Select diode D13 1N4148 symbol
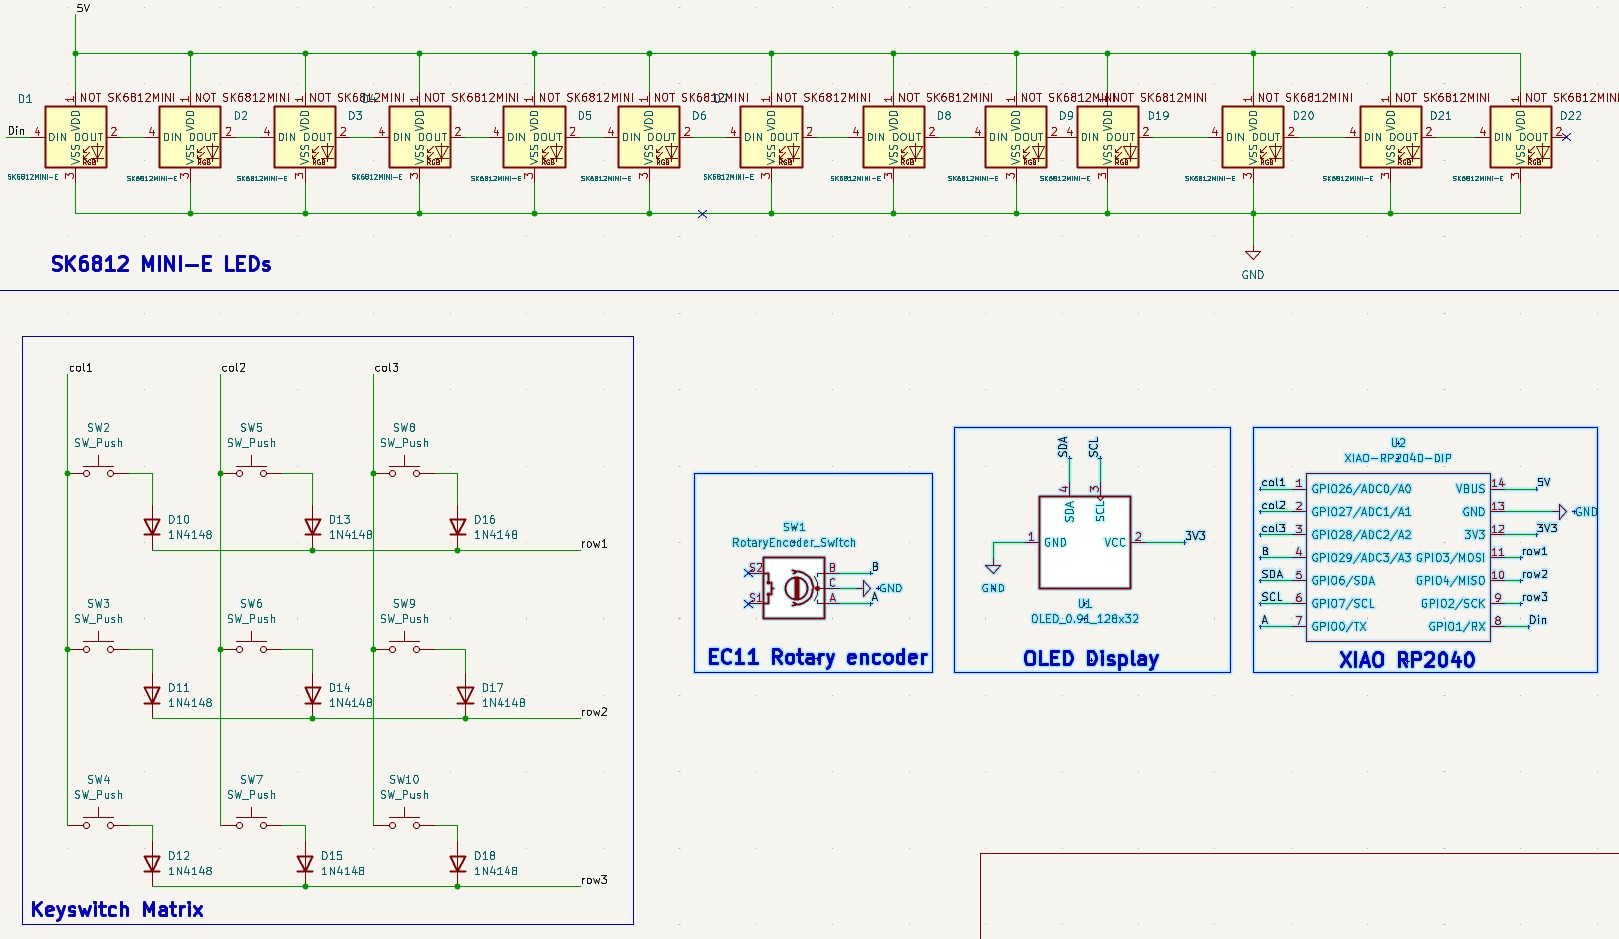This screenshot has width=1619, height=939. click(313, 527)
